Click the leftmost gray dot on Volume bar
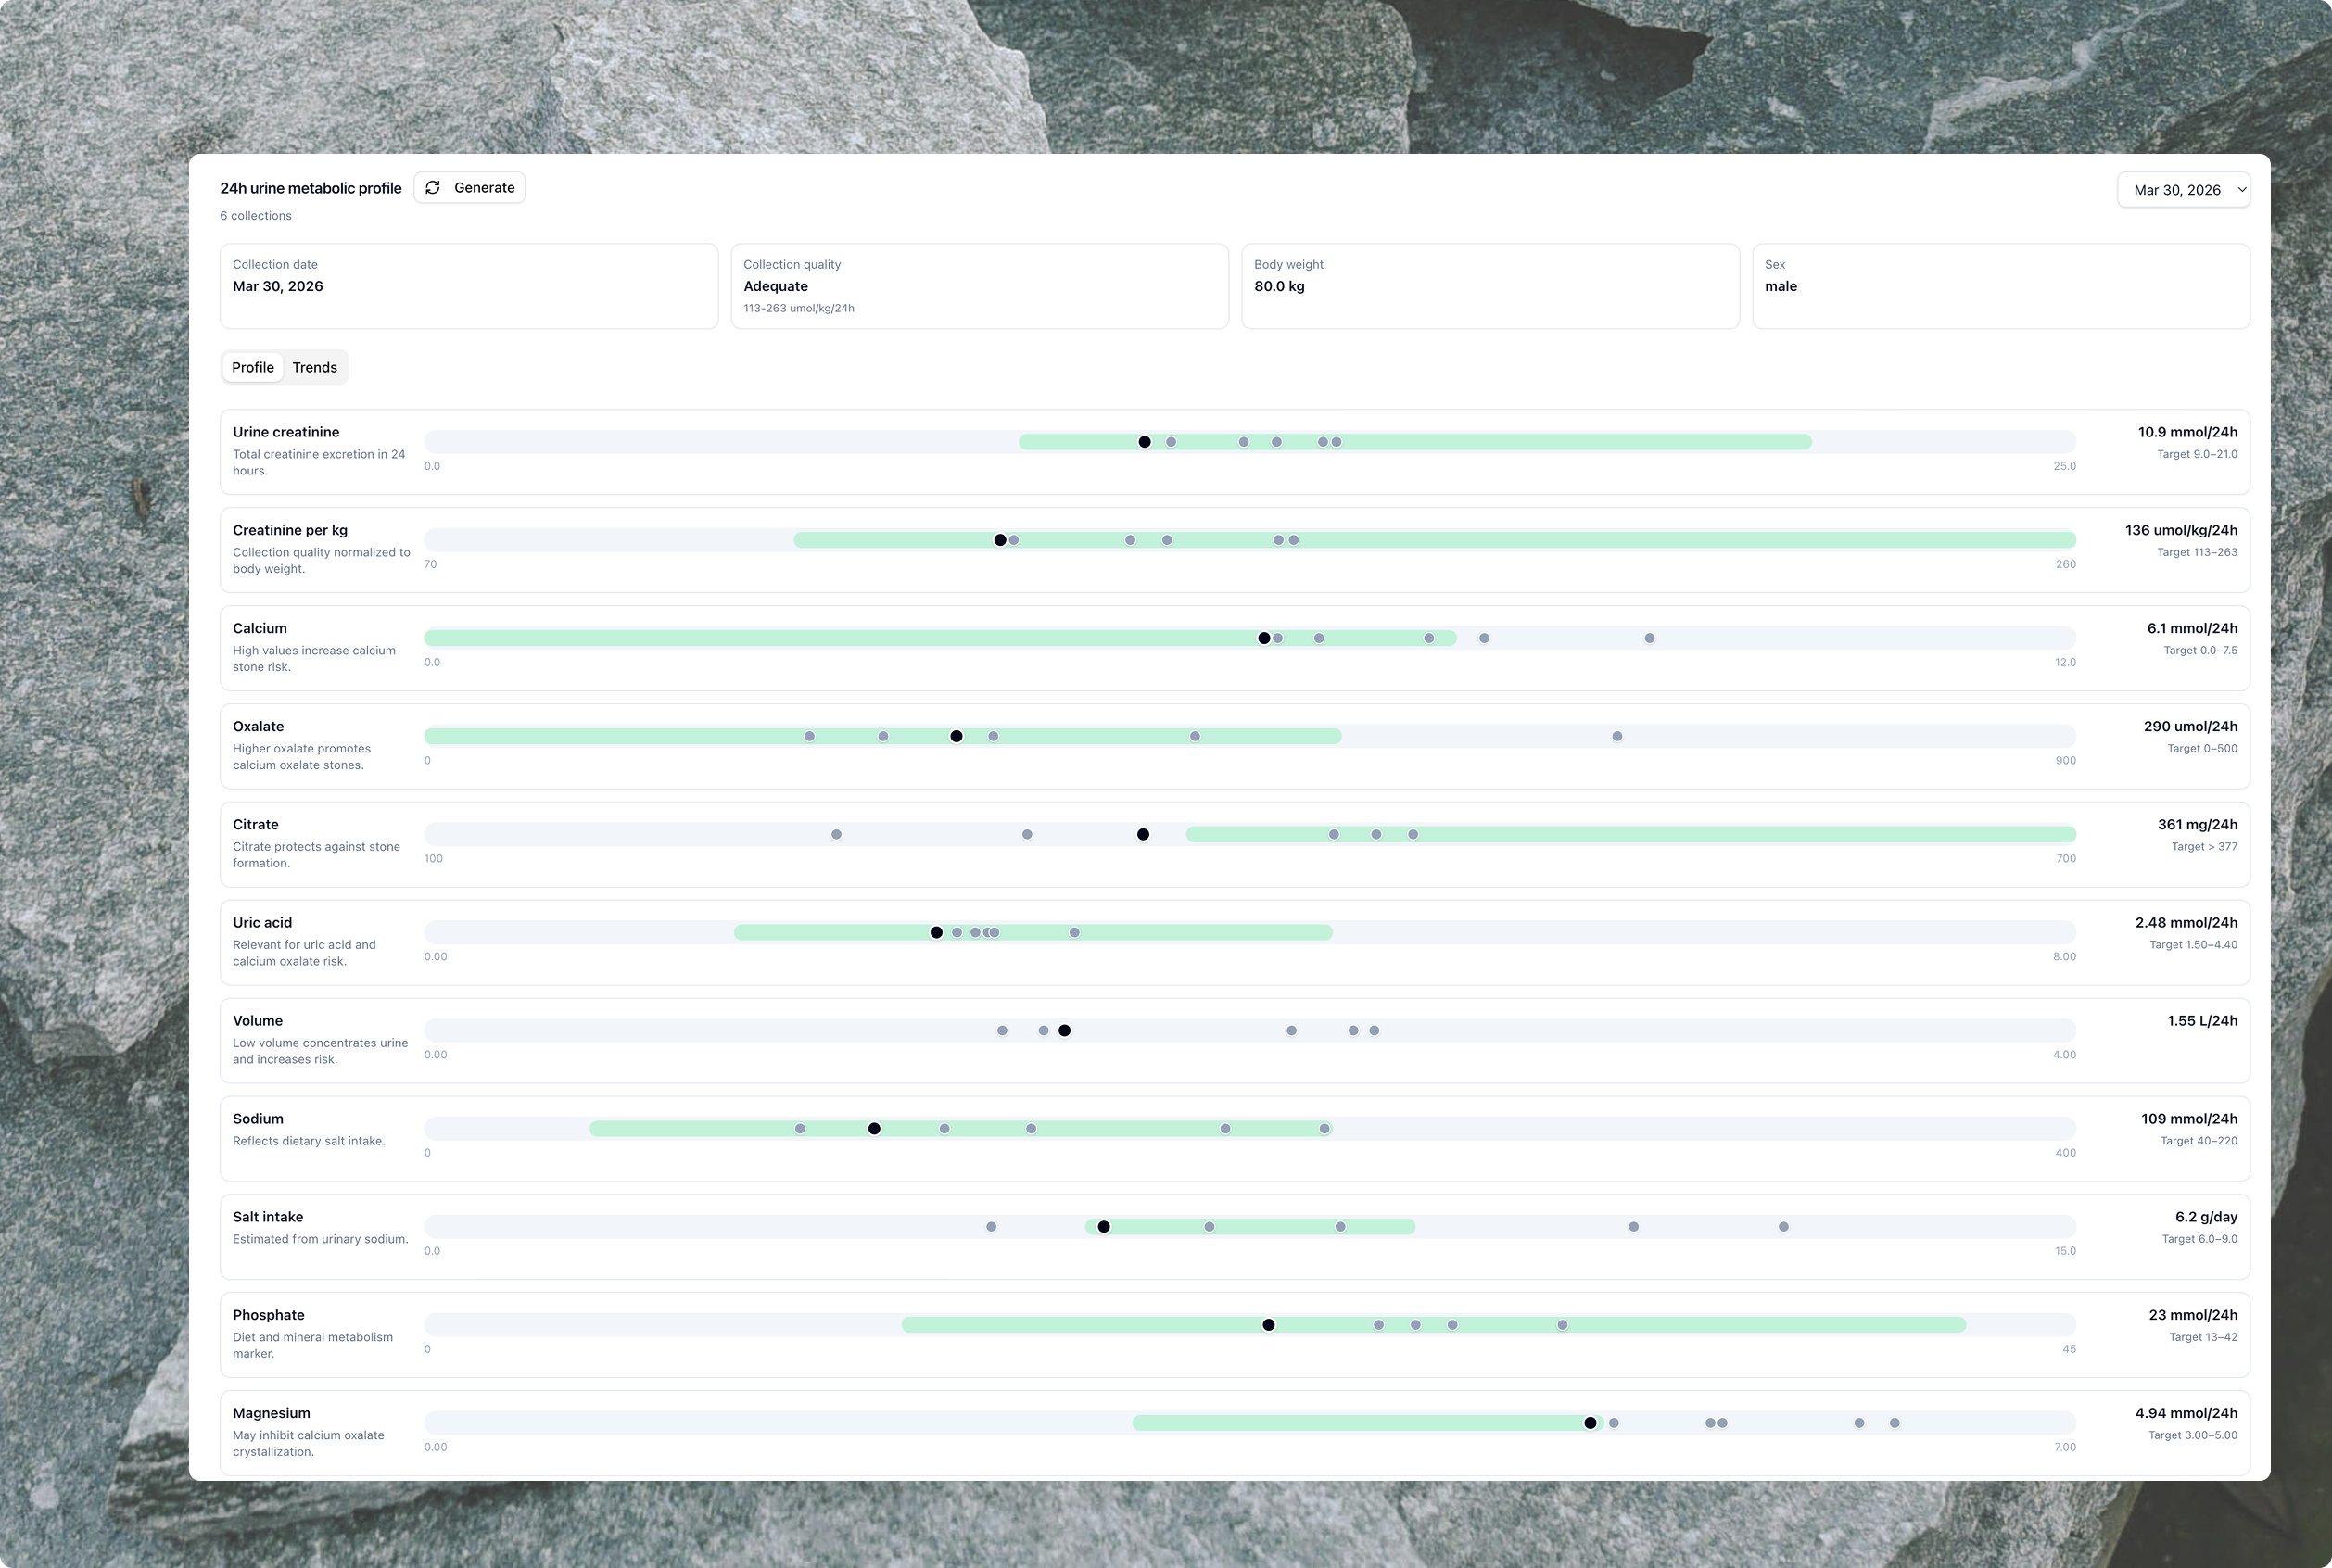Image resolution: width=2332 pixels, height=1568 pixels. click(1002, 1030)
